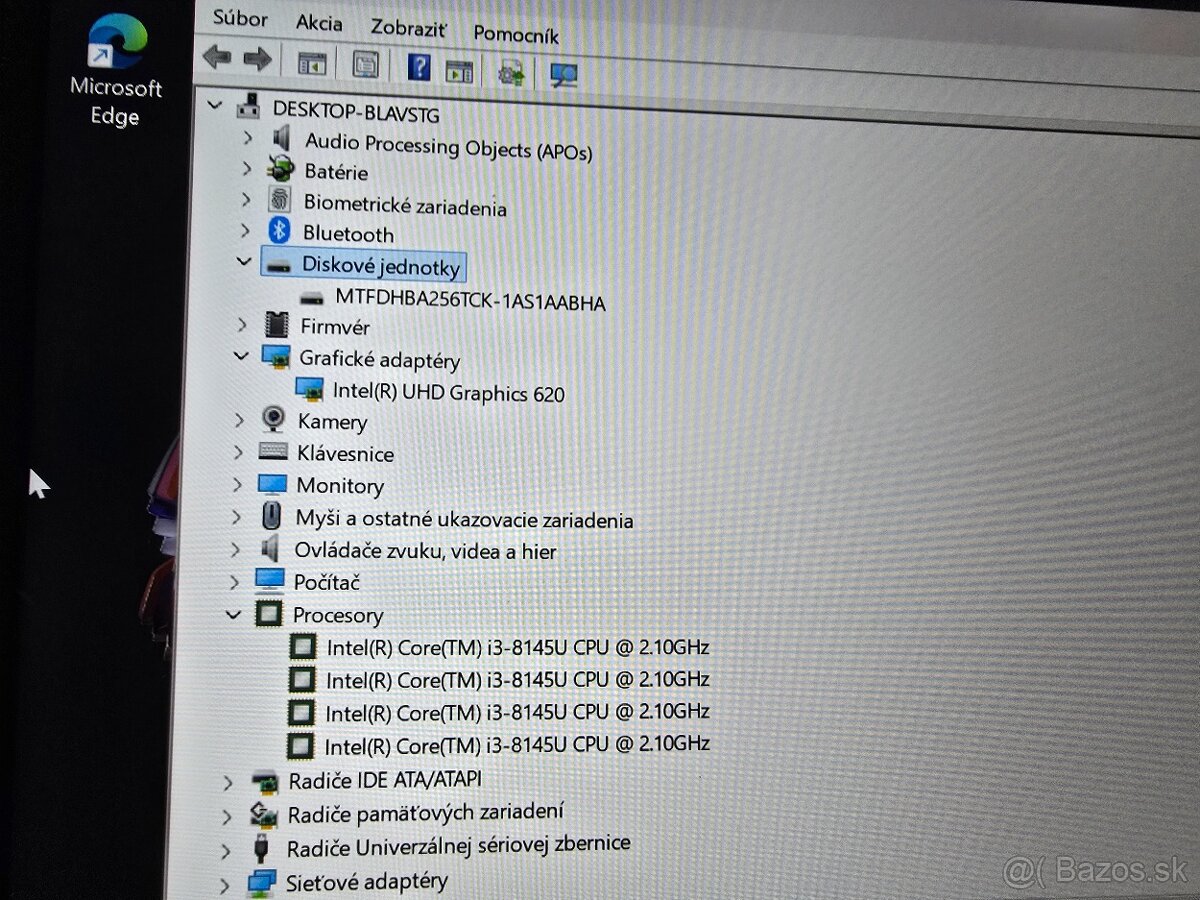Expand the Procesory category chevron
The width and height of the screenshot is (1200, 900).
click(233, 614)
